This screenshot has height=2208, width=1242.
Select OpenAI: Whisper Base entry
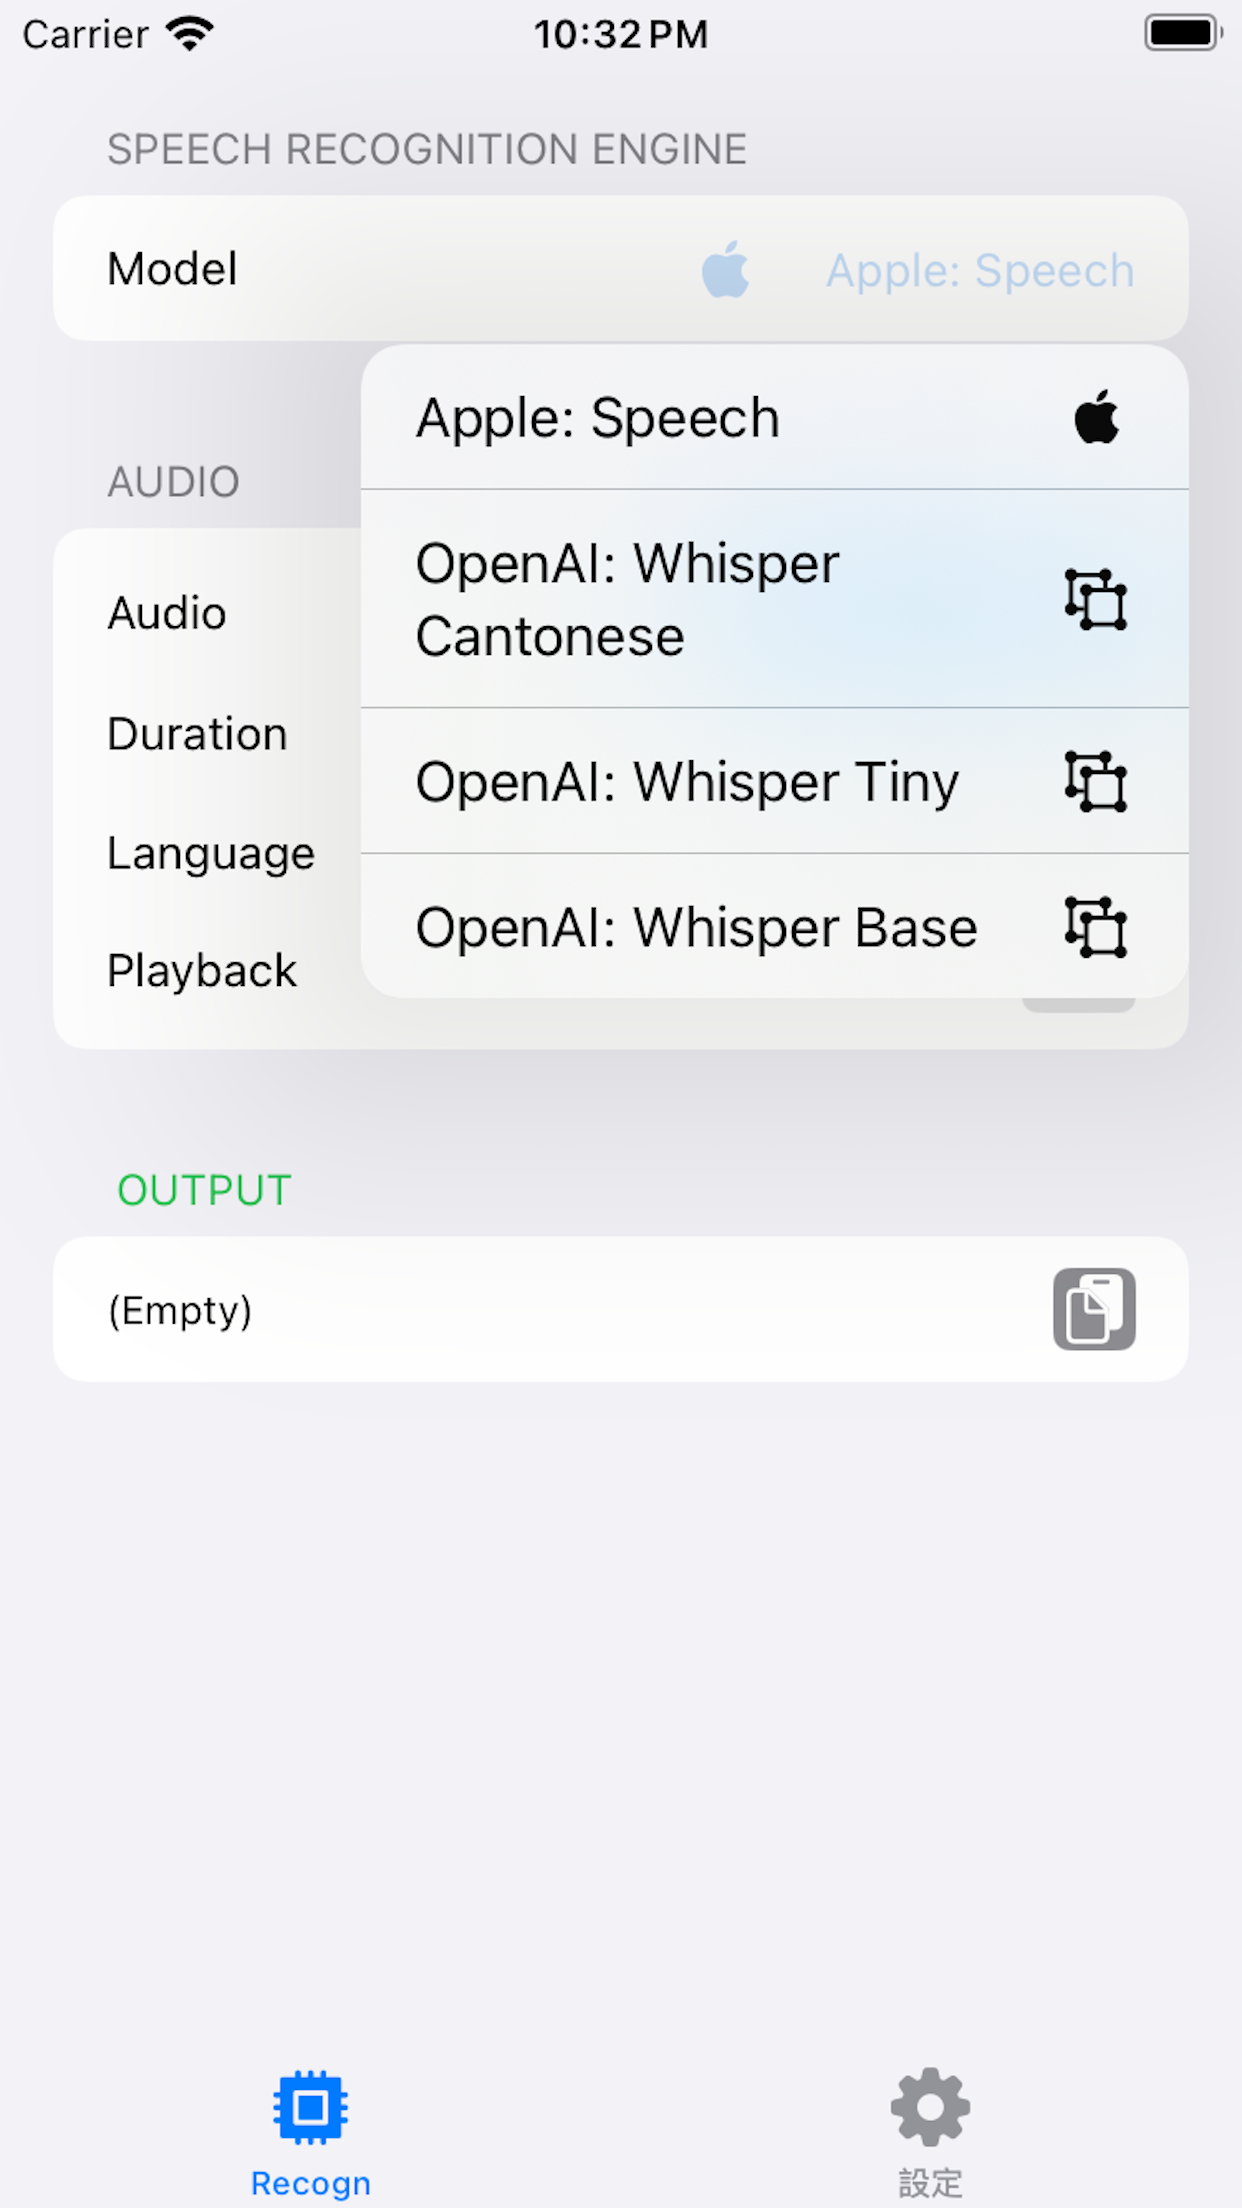pos(775,927)
